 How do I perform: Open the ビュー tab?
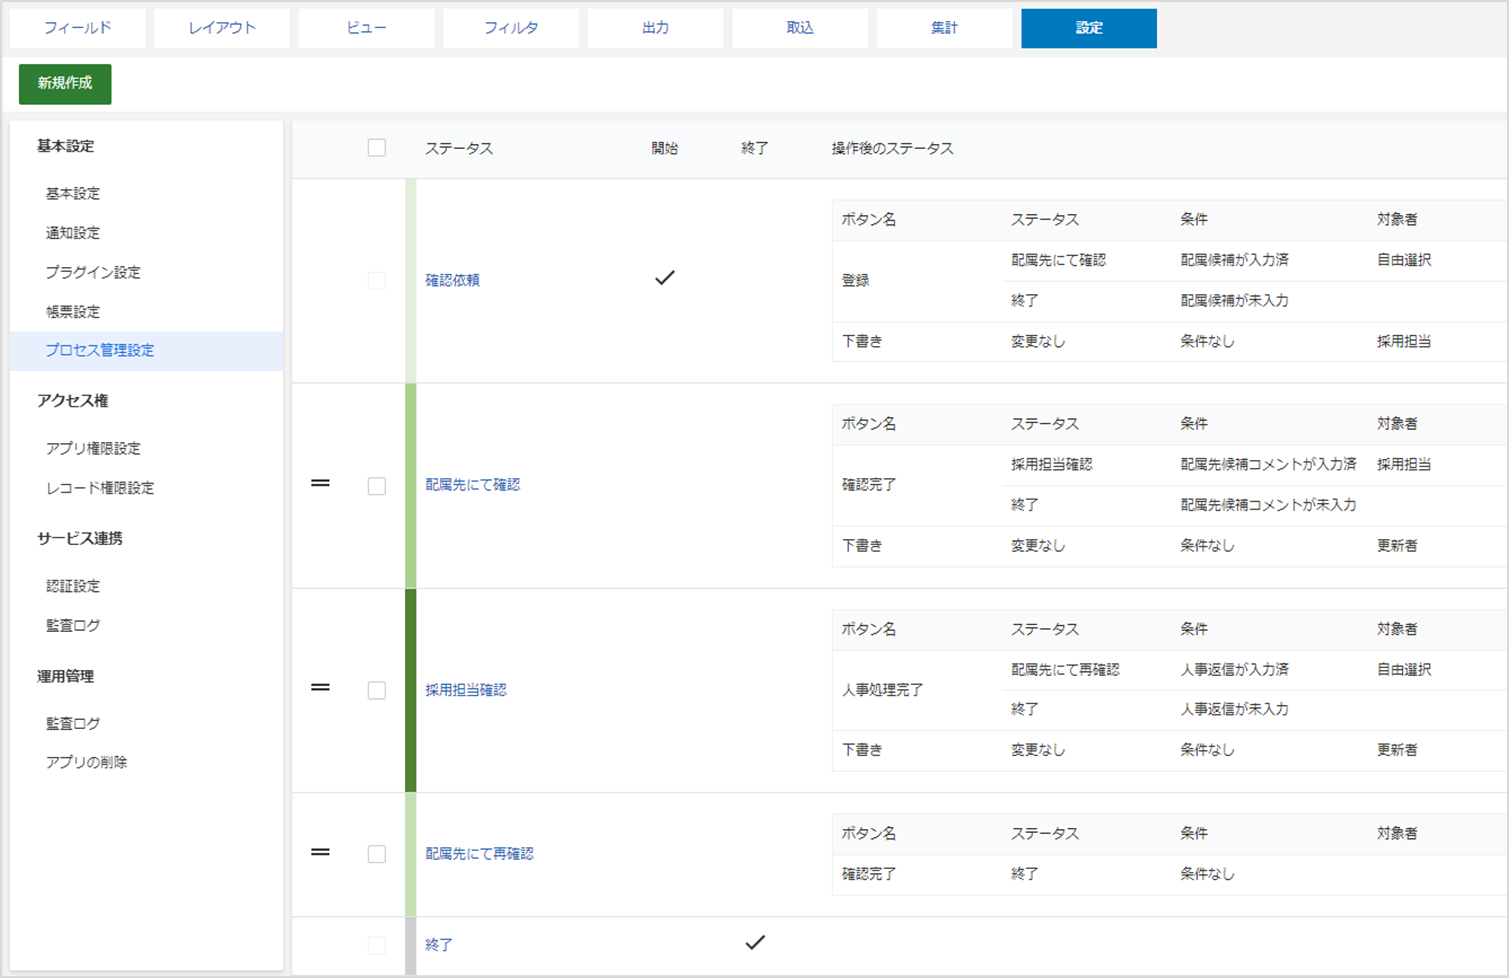[367, 28]
